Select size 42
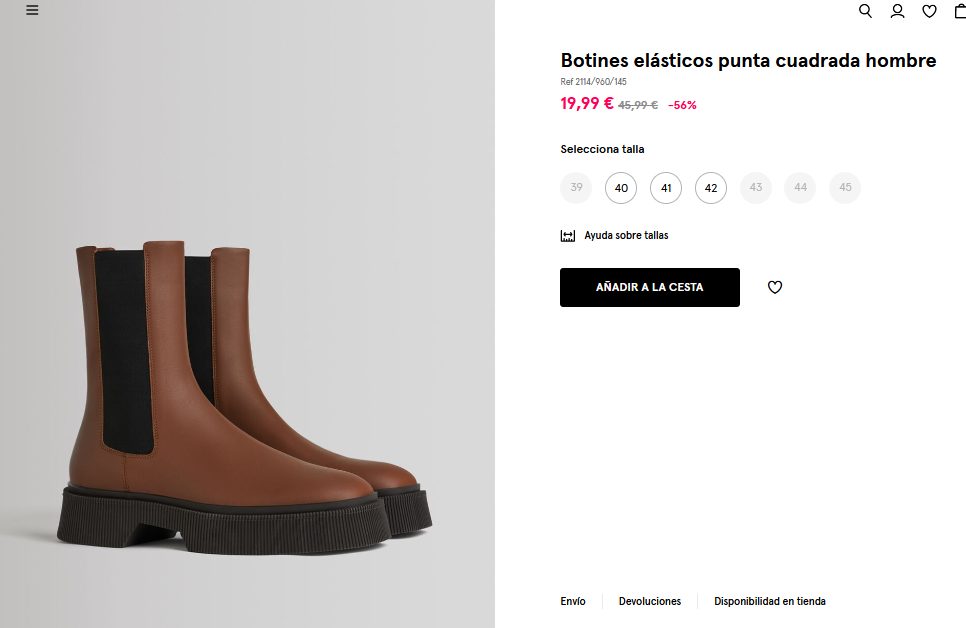Screen dimensions: 966x628 pyautogui.click(x=711, y=188)
